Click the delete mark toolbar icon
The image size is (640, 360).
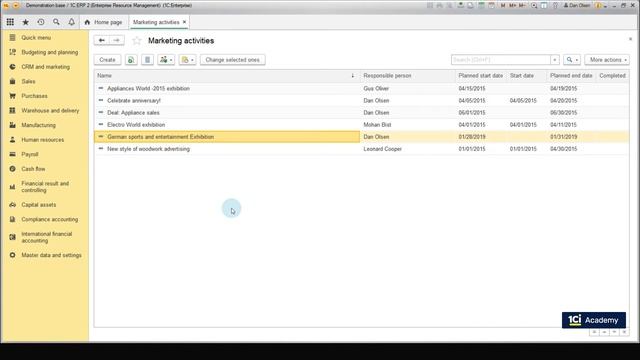tap(147, 60)
